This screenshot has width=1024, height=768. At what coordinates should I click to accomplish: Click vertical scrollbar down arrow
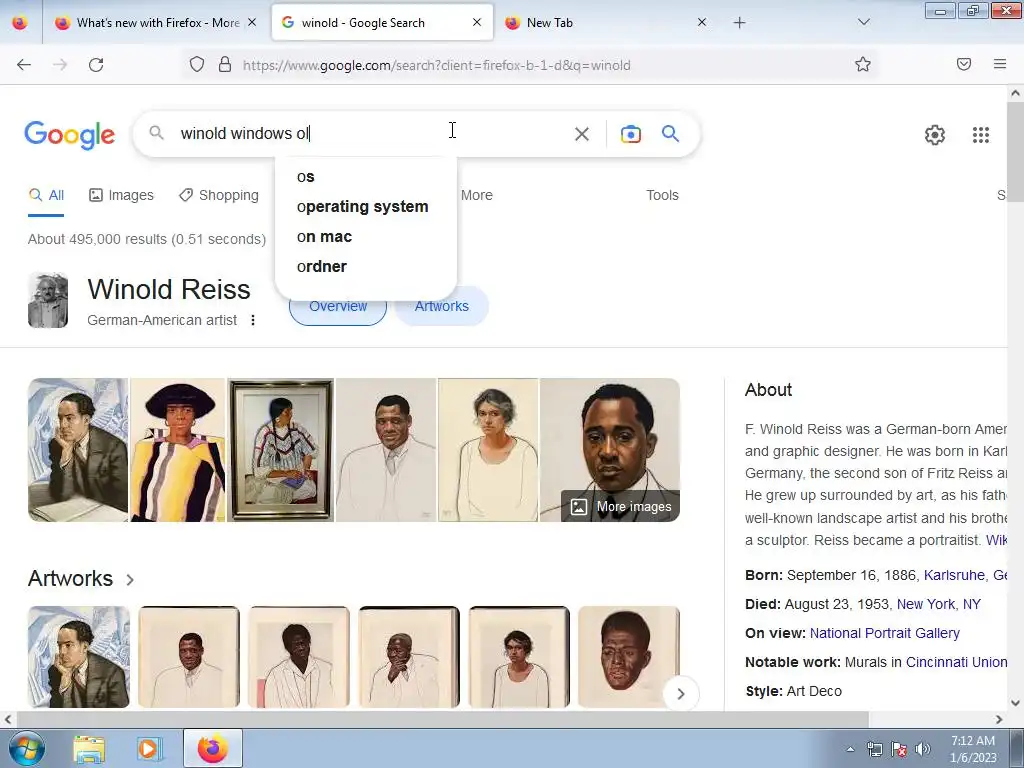pyautogui.click(x=1016, y=703)
